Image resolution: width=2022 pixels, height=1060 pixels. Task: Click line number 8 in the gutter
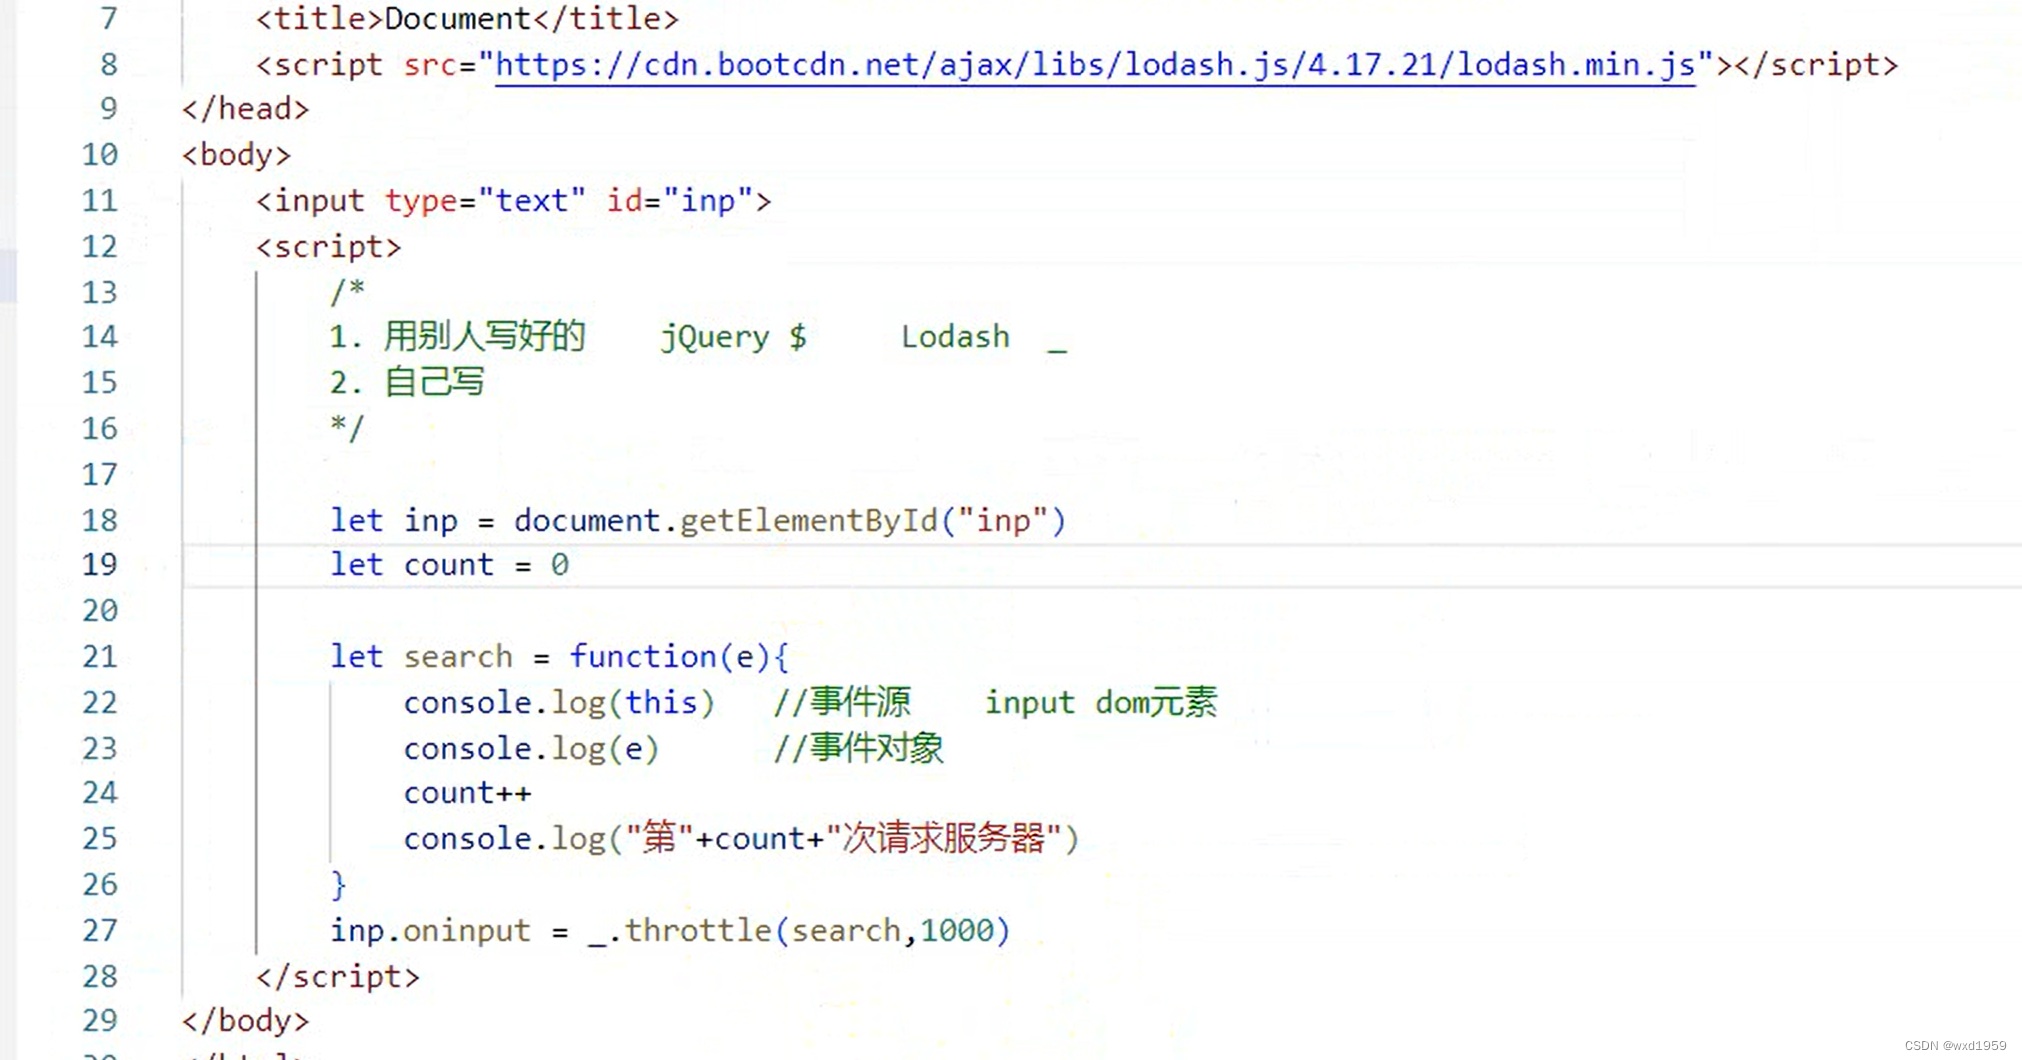(108, 65)
